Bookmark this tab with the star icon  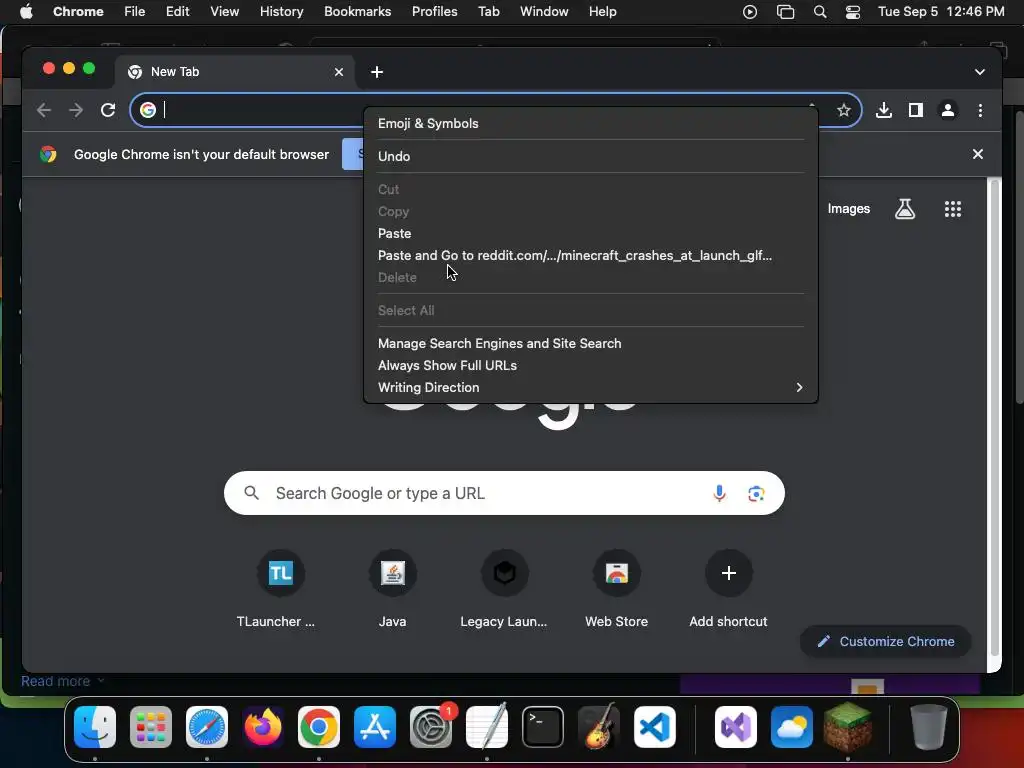[844, 110]
